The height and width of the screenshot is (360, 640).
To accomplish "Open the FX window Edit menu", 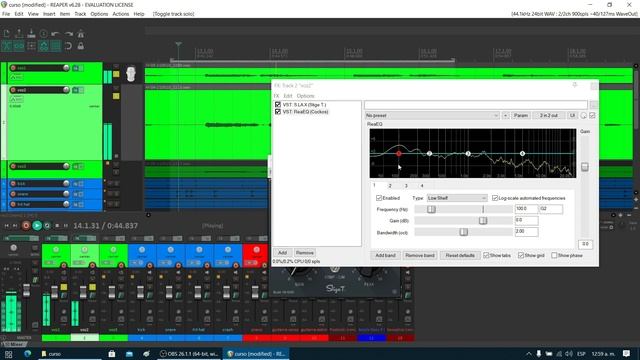I will pyautogui.click(x=288, y=96).
